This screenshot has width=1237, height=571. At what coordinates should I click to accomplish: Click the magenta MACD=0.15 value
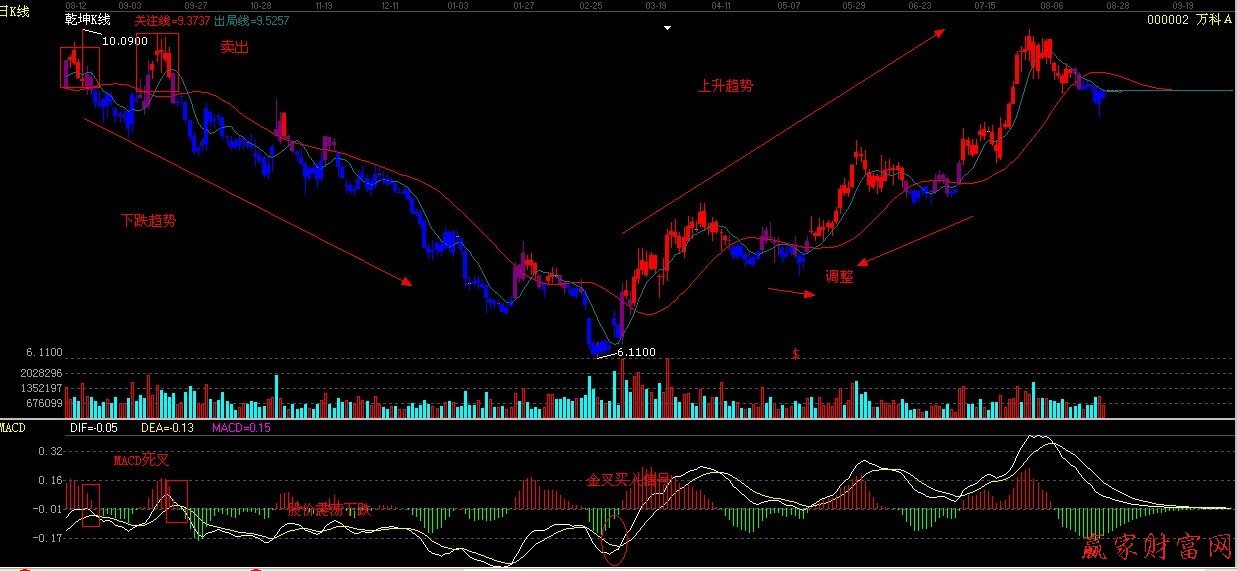pos(241,428)
